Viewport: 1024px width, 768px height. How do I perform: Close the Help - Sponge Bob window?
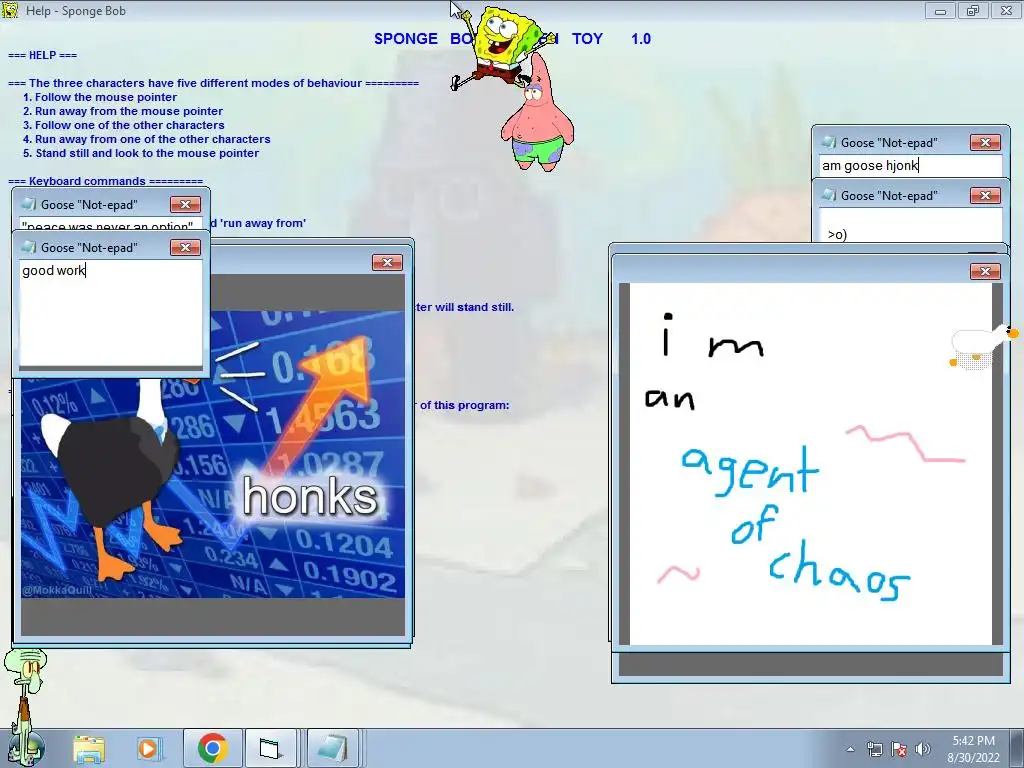point(1006,10)
